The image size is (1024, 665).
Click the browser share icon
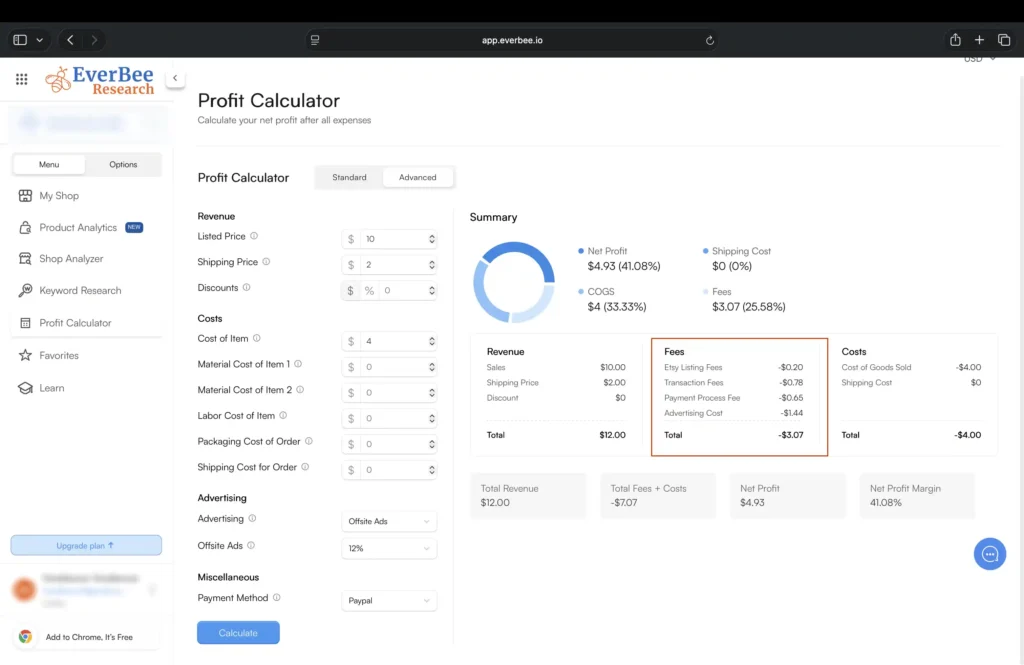click(955, 40)
